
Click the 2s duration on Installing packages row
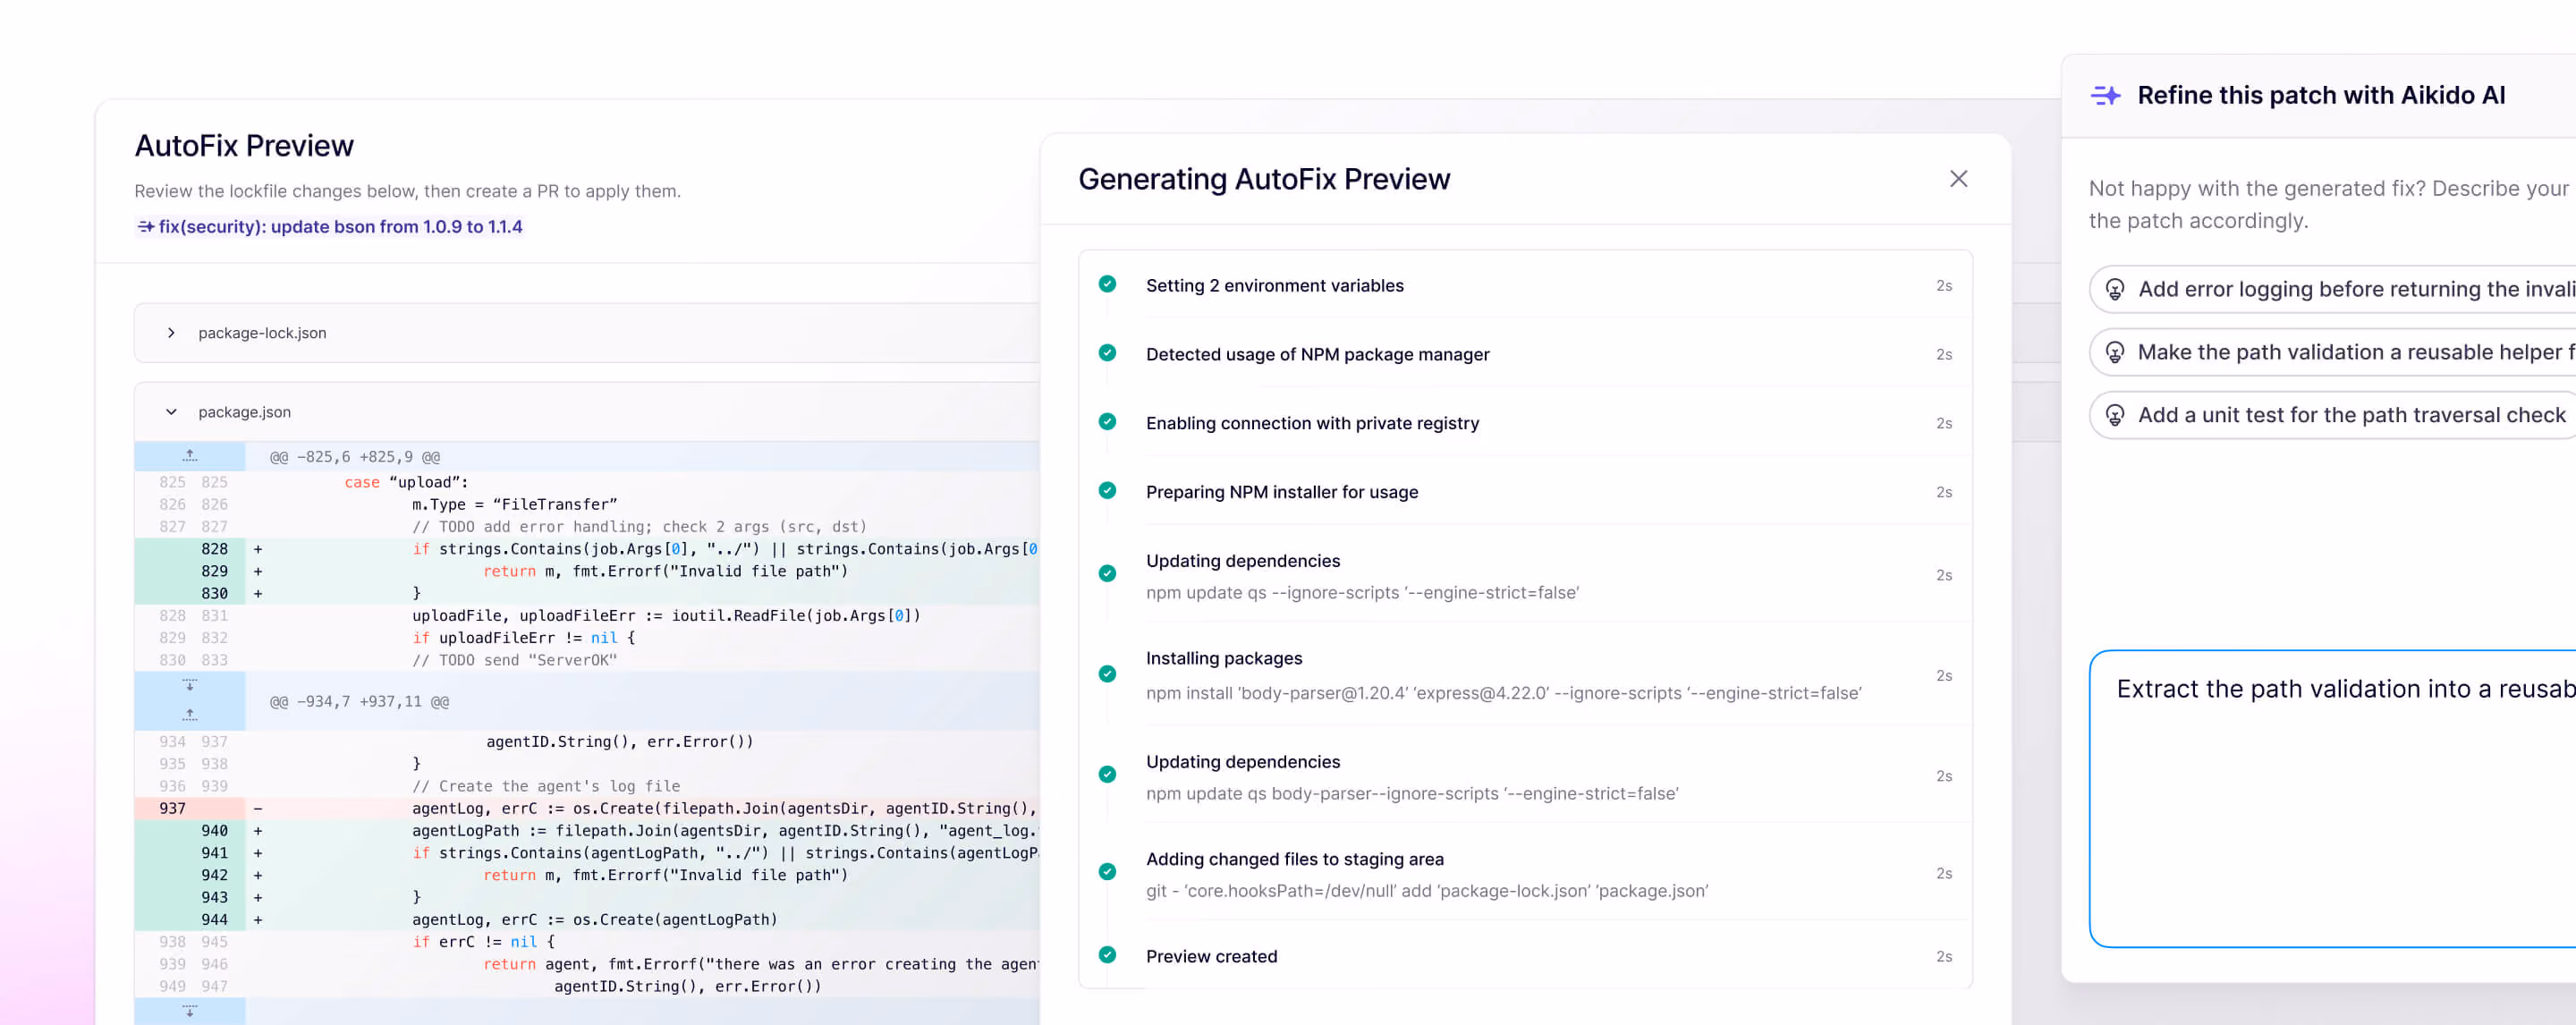click(x=1943, y=676)
